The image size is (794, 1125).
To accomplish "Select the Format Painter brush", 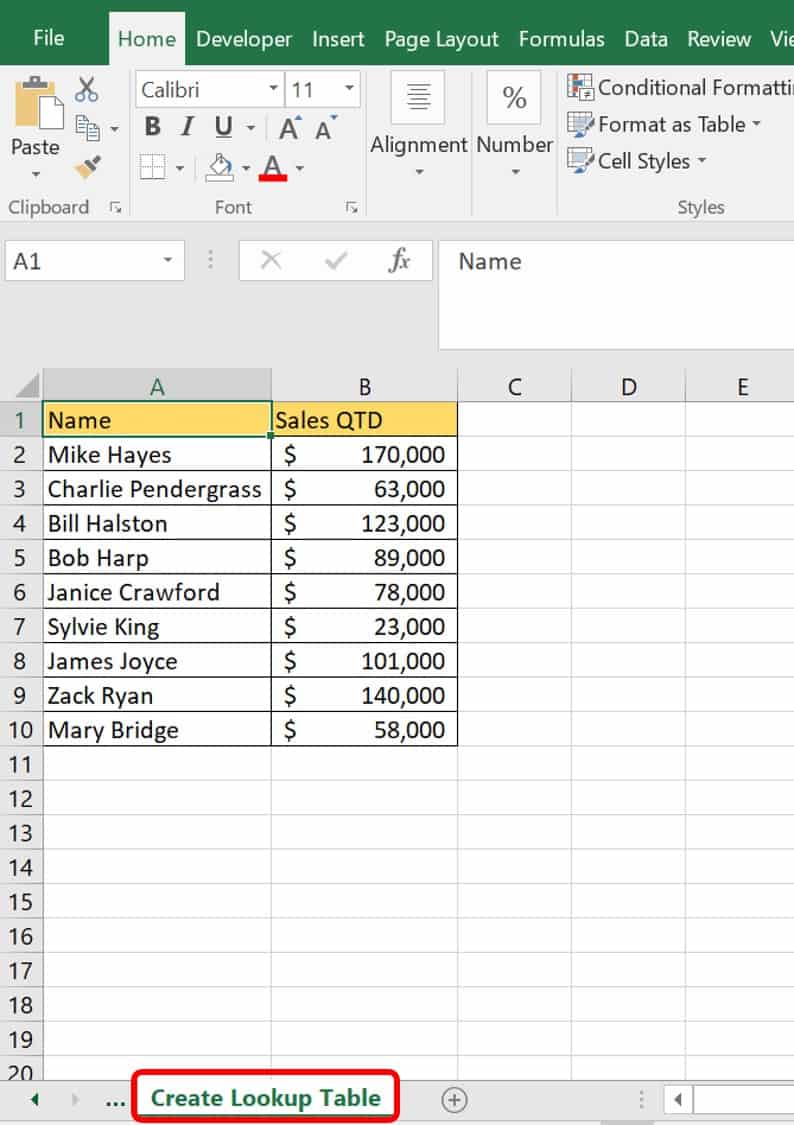I will 88,166.
